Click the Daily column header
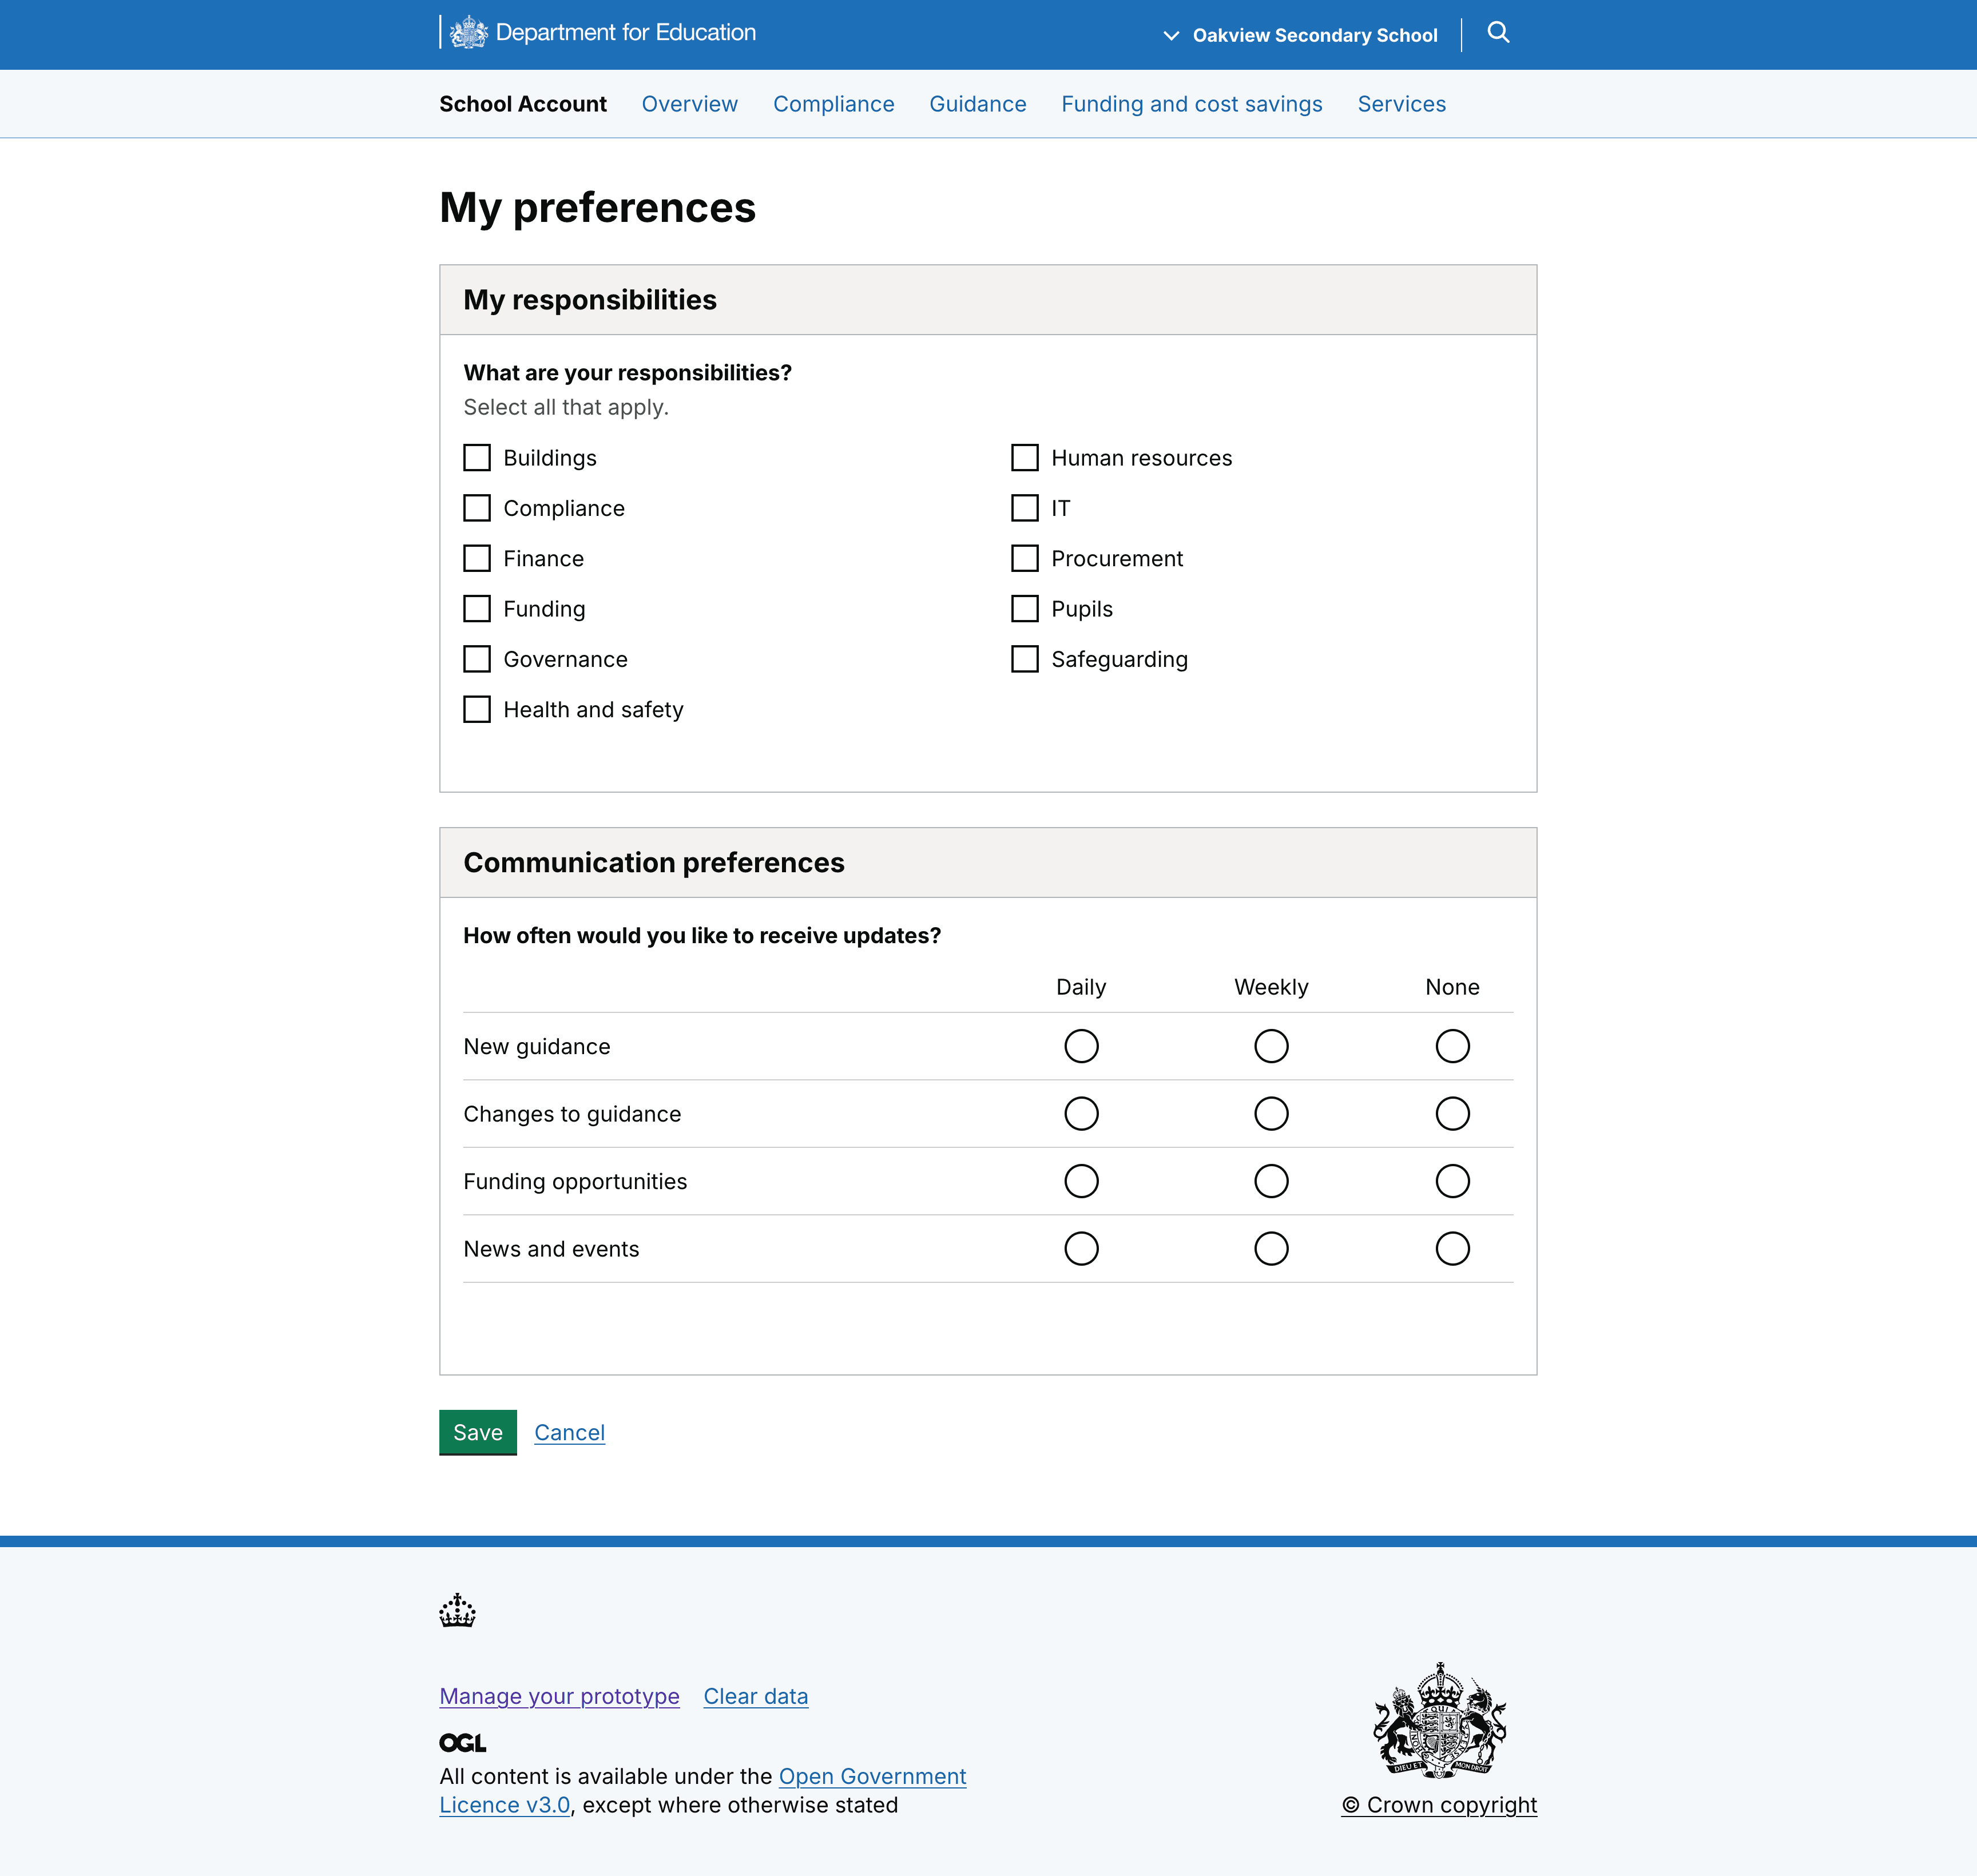 coord(1081,987)
